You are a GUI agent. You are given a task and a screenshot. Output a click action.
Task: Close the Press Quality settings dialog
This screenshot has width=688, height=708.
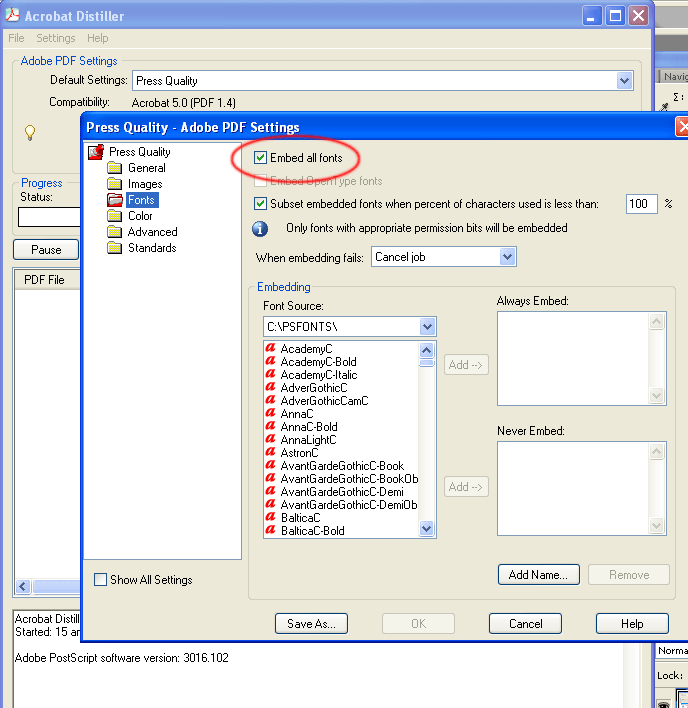tap(682, 127)
